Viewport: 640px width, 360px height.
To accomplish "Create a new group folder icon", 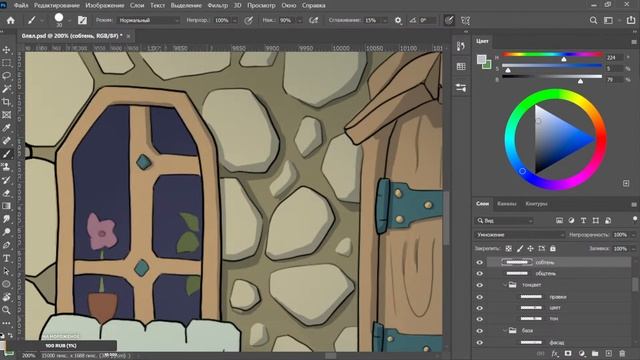I will [595, 353].
